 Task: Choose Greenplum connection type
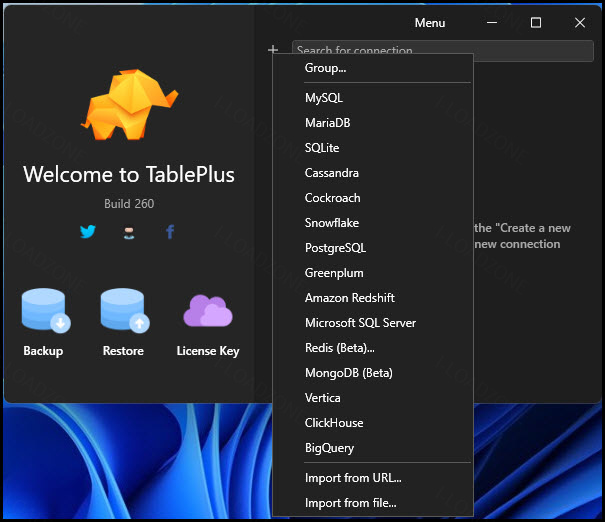click(373, 273)
